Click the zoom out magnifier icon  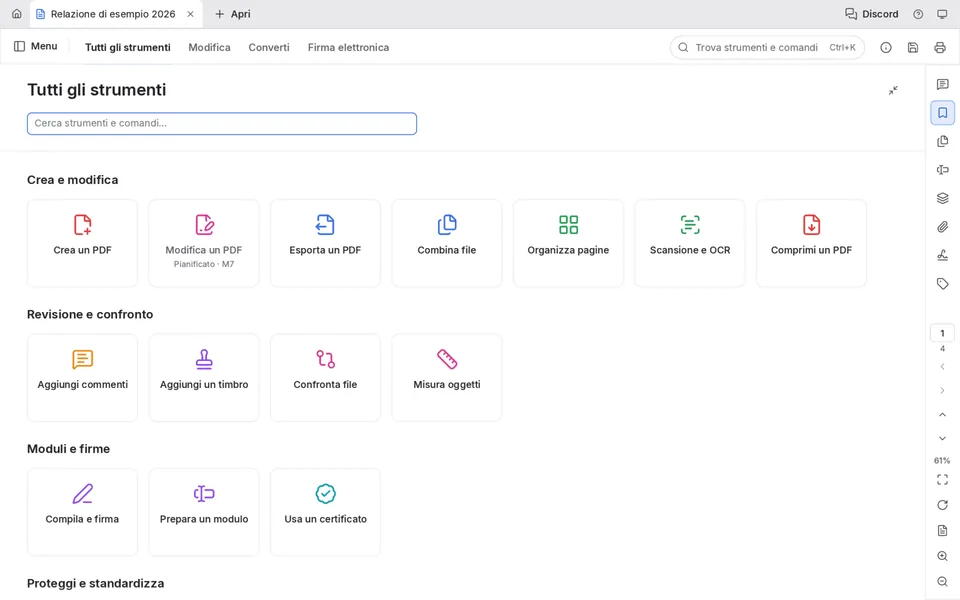(x=942, y=582)
